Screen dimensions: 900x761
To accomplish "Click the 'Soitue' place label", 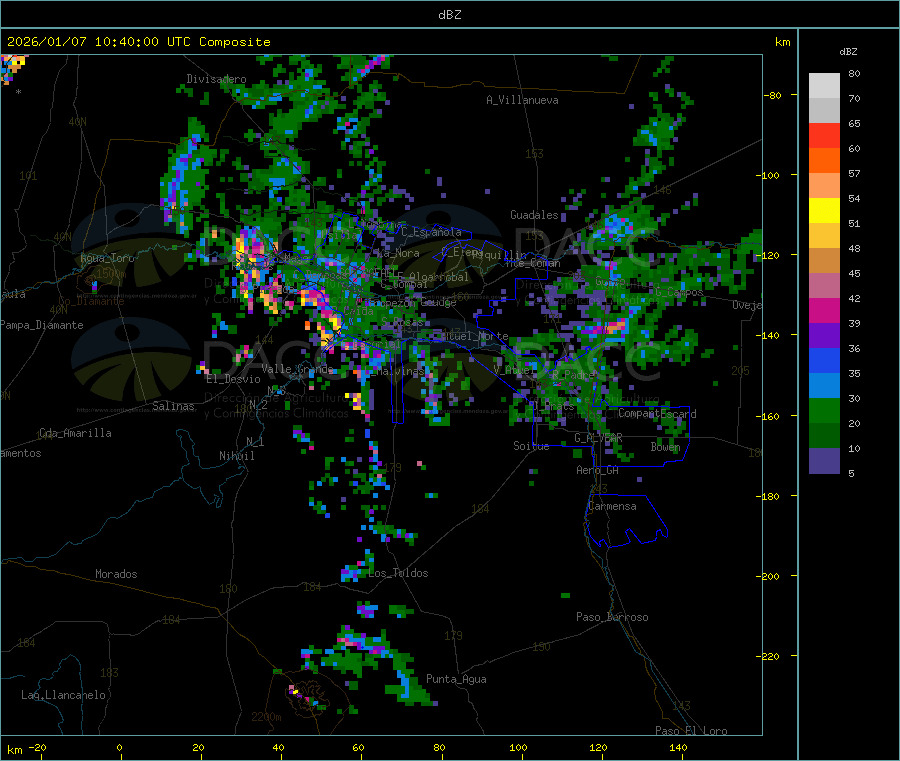I will [x=531, y=446].
